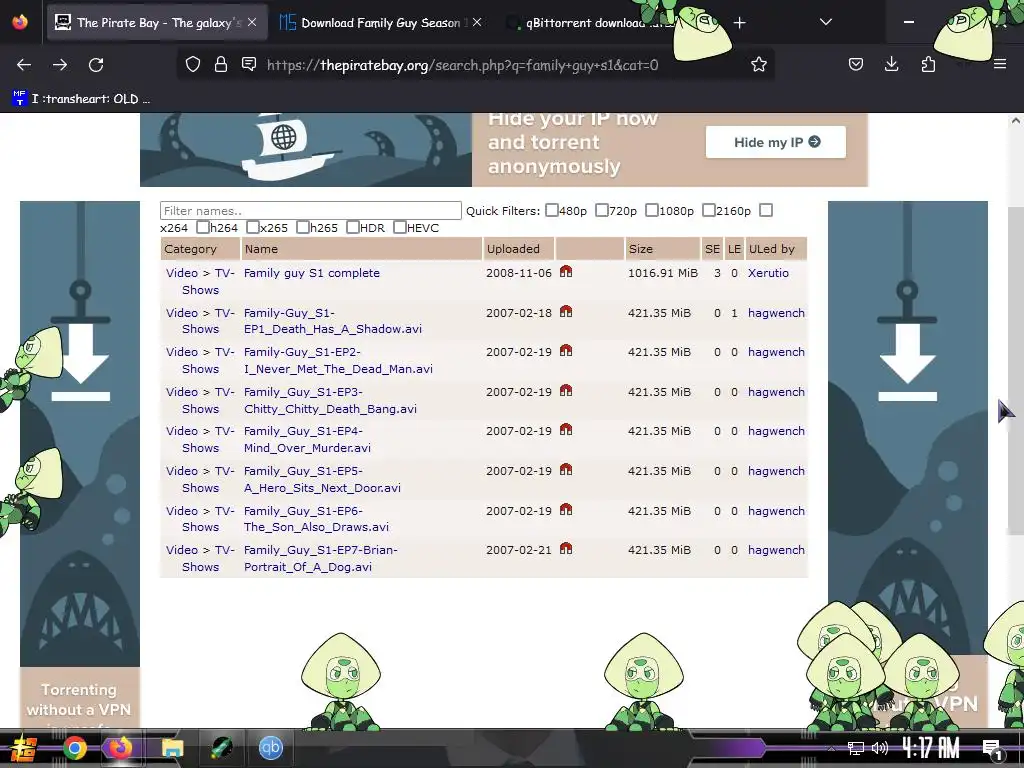1024x768 pixels.
Task: Click magnet icon for EP1 Death Has A Shadow
Action: [x=566, y=312]
